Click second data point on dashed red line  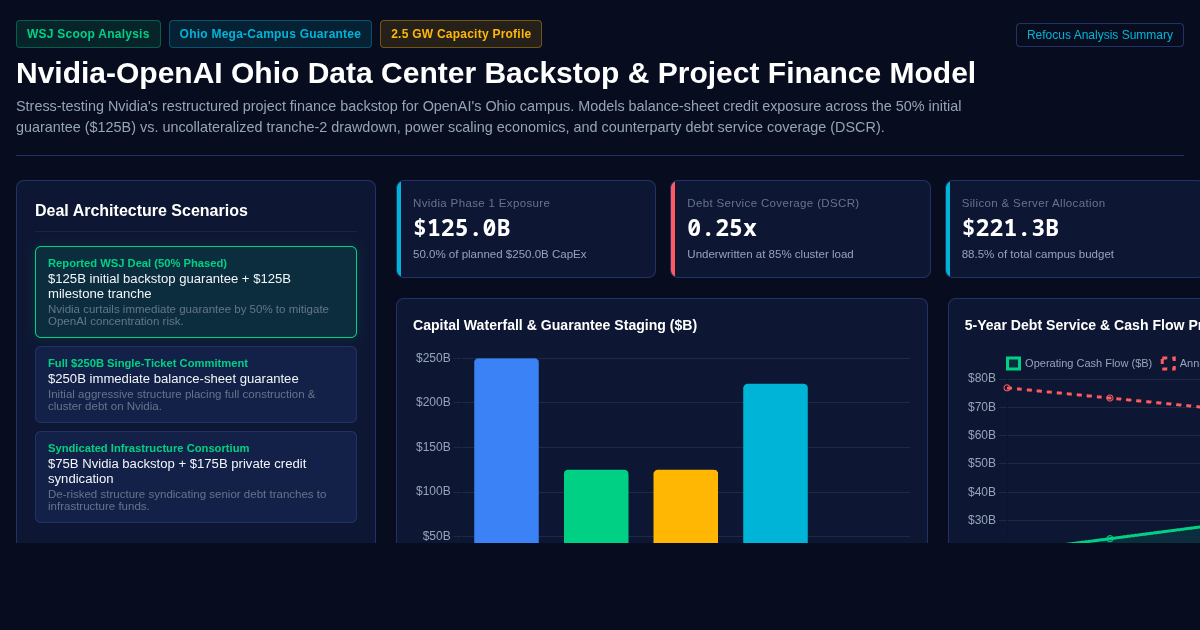point(1110,398)
